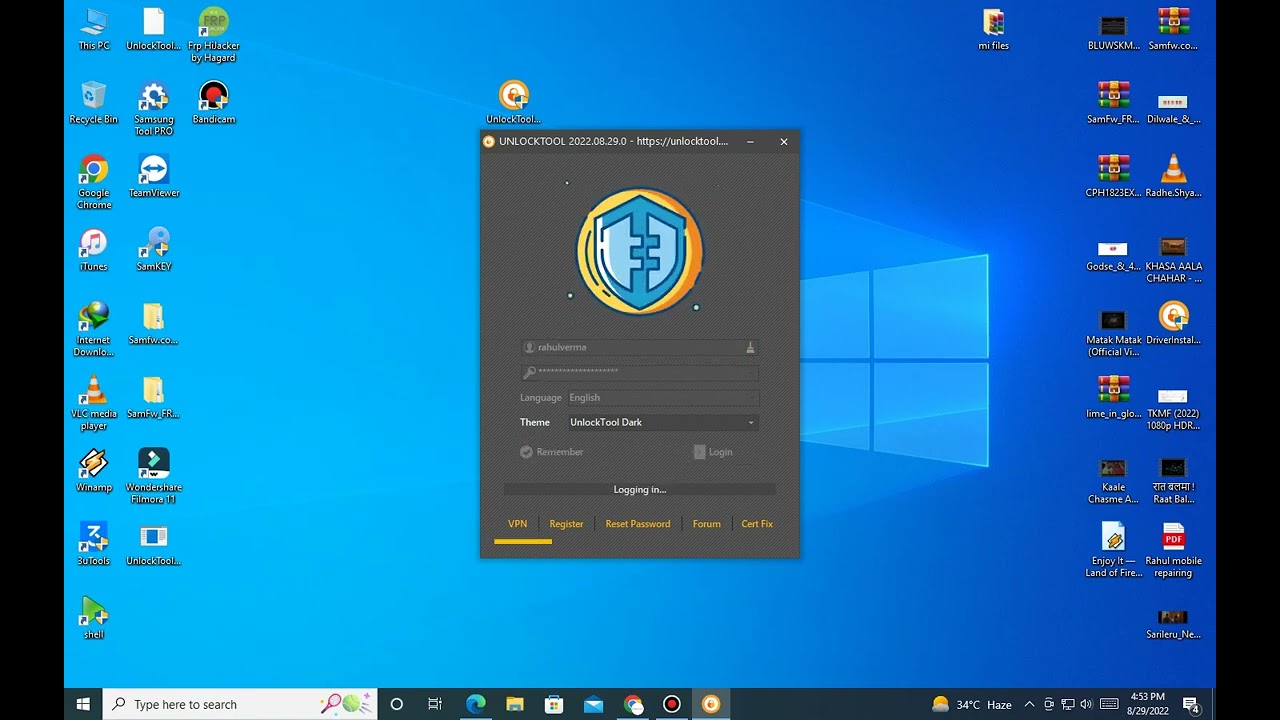1280x720 pixels.
Task: Open volume control in system tray
Action: click(x=1086, y=704)
